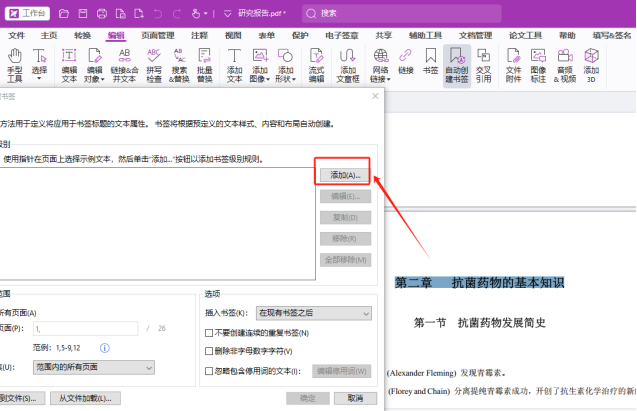Enable 不要创建连续的重复书签 checkbox

(x=209, y=332)
